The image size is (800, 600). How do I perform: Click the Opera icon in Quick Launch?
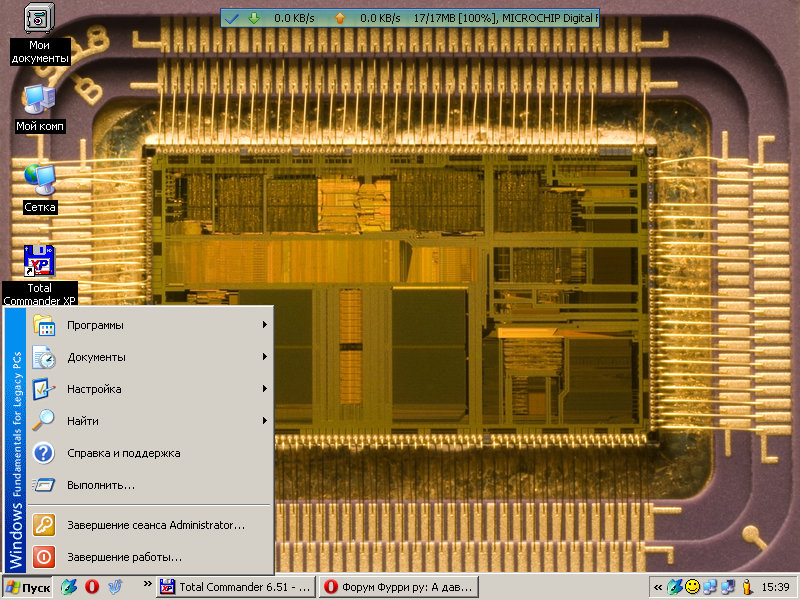91,587
